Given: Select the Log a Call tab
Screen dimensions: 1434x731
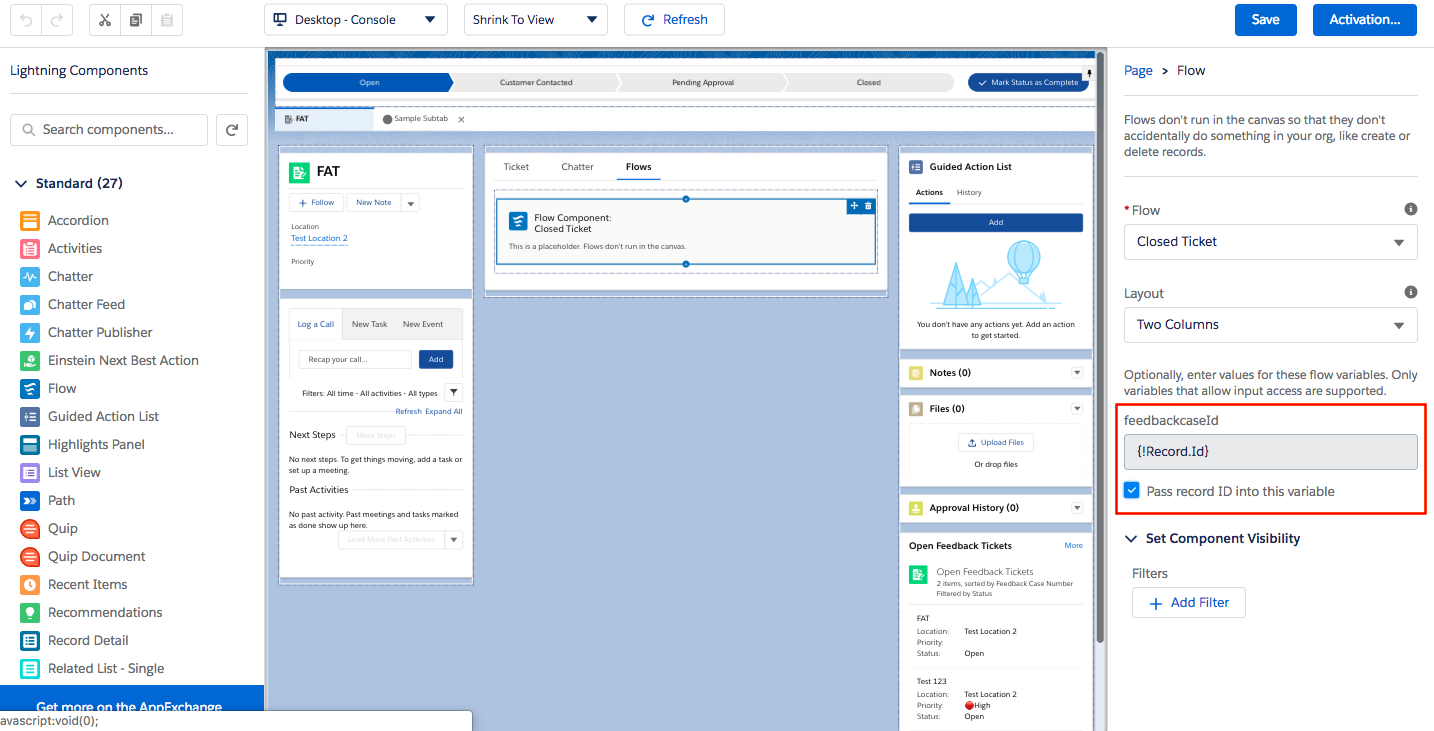Looking at the screenshot, I should coord(316,324).
